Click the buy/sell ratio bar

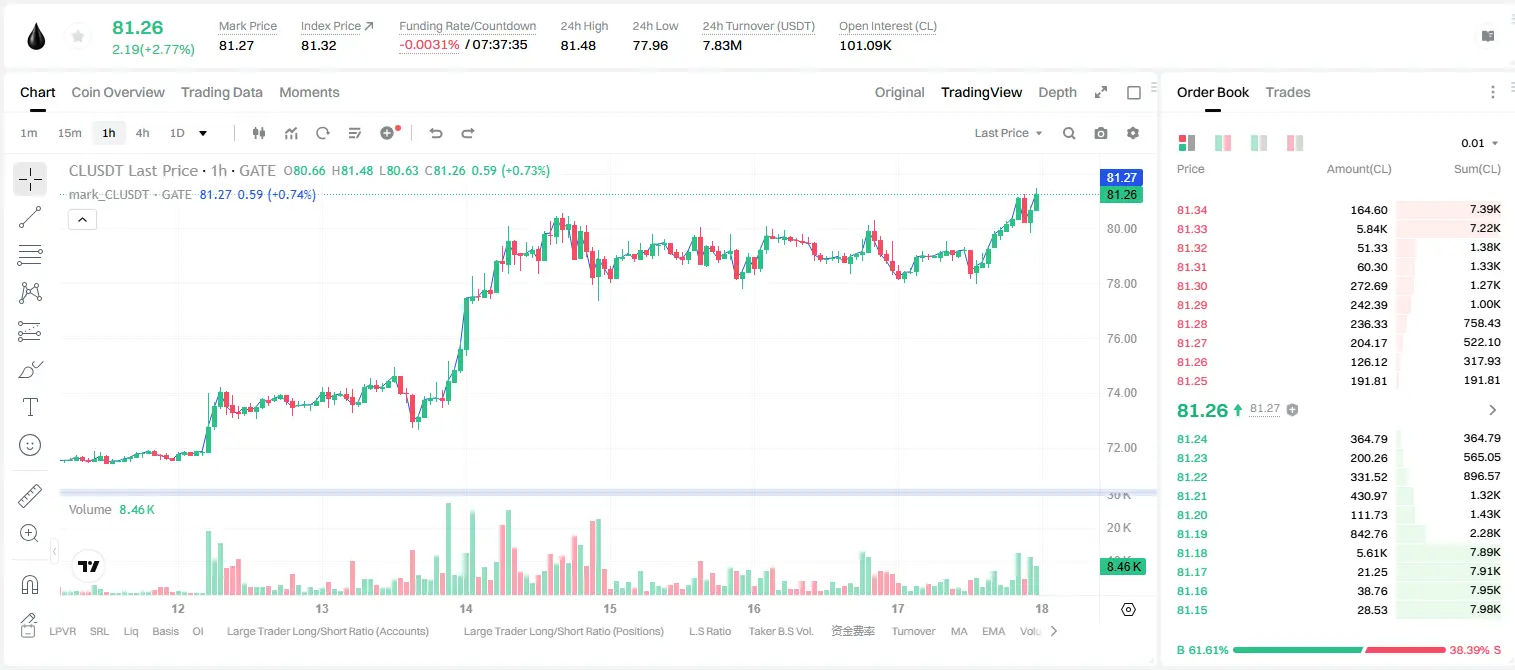click(1339, 650)
